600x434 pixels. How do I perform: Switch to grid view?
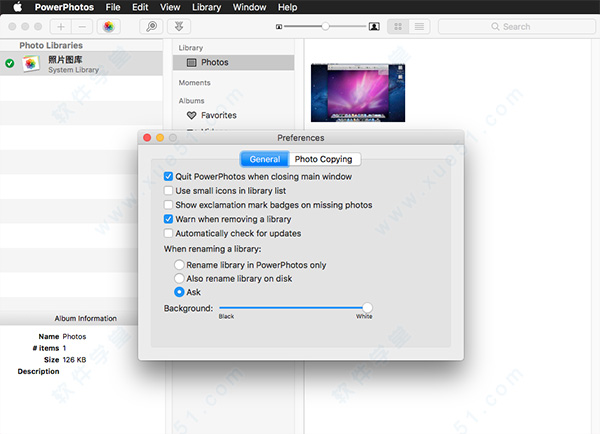398,26
